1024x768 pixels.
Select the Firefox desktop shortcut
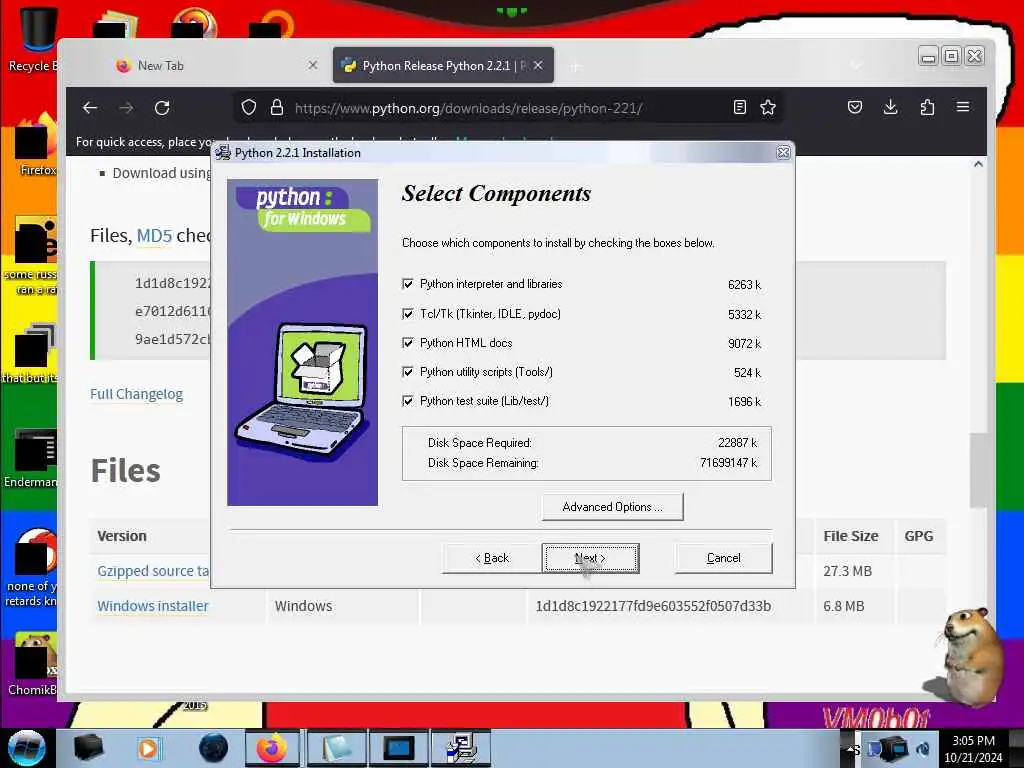click(x=34, y=145)
